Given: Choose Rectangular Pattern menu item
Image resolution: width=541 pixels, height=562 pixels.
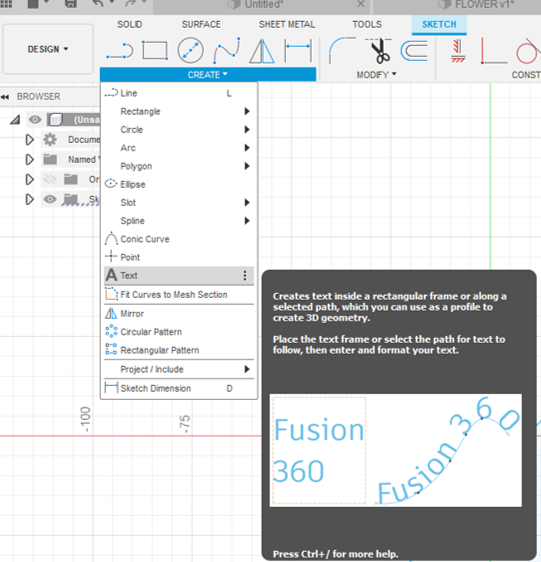Looking at the screenshot, I should click(x=179, y=351).
